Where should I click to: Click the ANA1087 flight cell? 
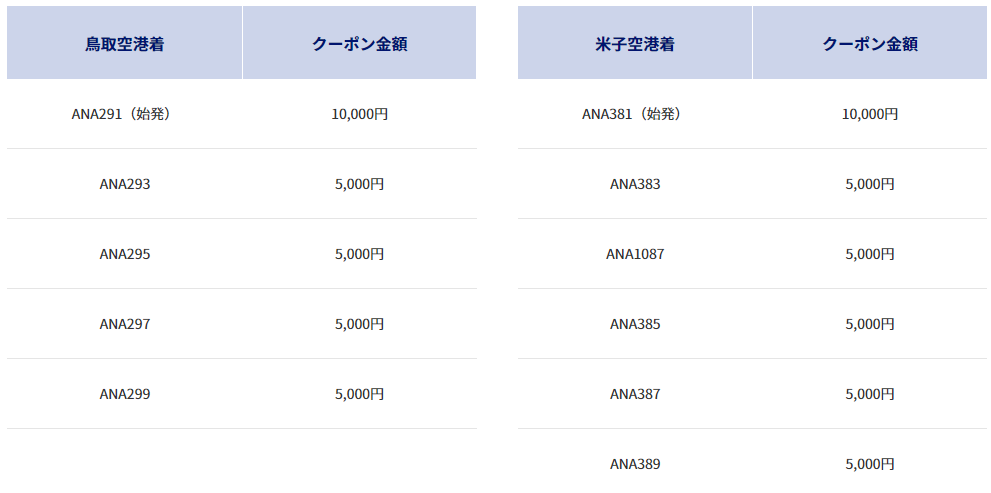635,254
